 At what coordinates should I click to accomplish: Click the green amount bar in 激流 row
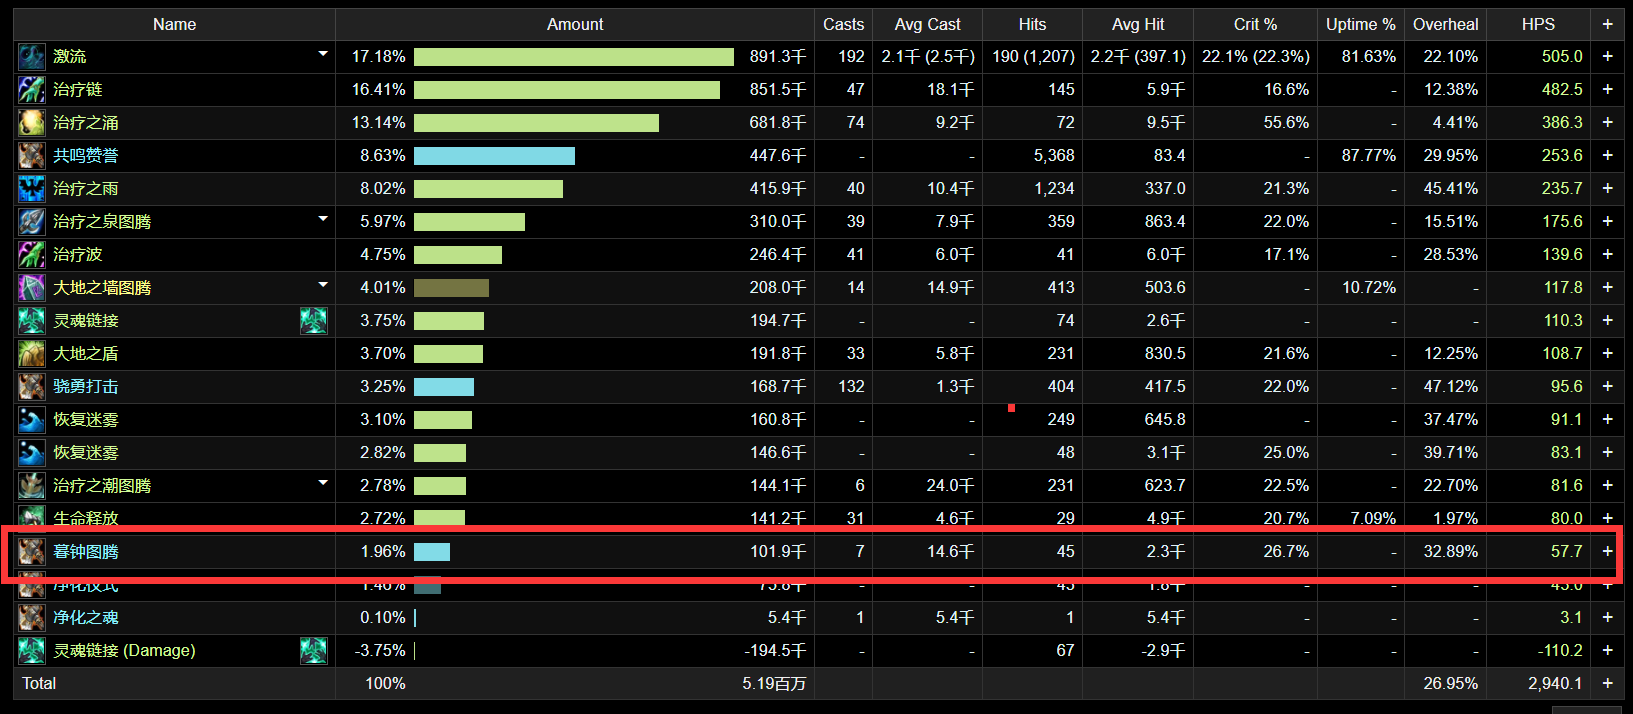click(x=574, y=57)
